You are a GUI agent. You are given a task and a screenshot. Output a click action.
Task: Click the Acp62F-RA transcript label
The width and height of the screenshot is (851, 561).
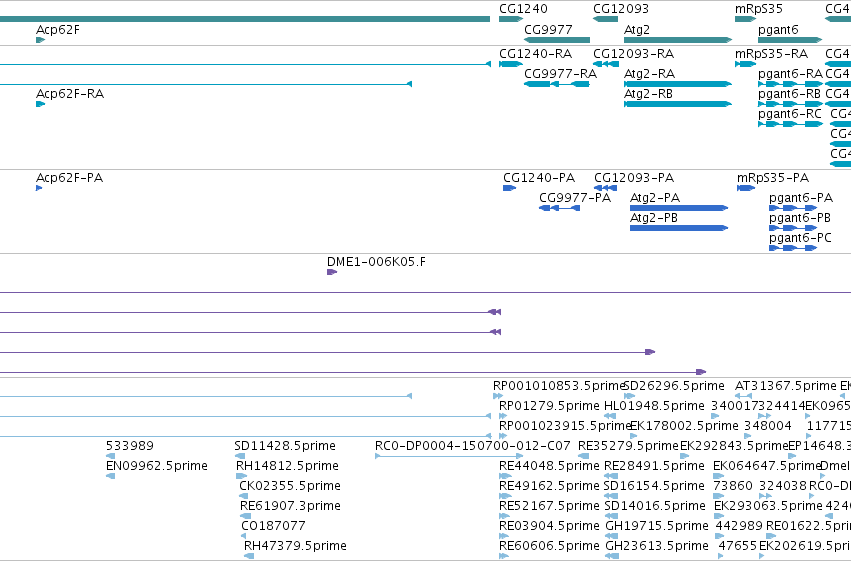(x=70, y=94)
